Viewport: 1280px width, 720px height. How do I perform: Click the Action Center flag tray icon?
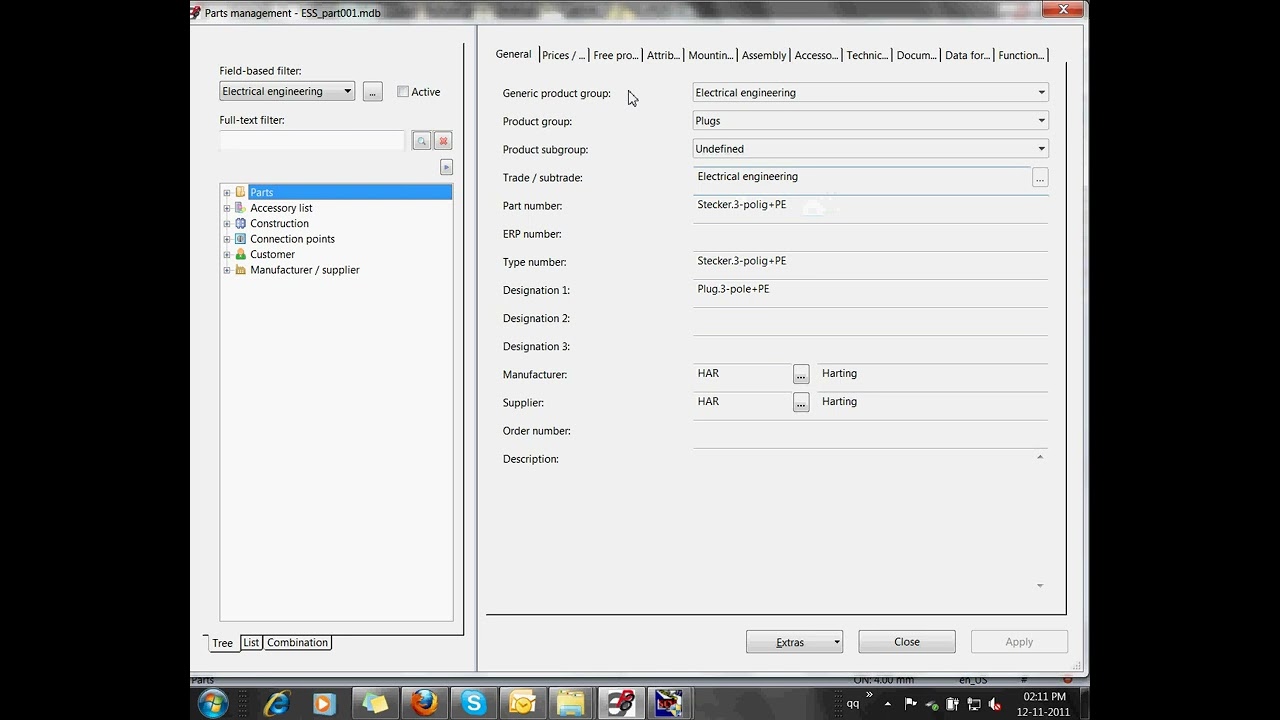tap(911, 703)
